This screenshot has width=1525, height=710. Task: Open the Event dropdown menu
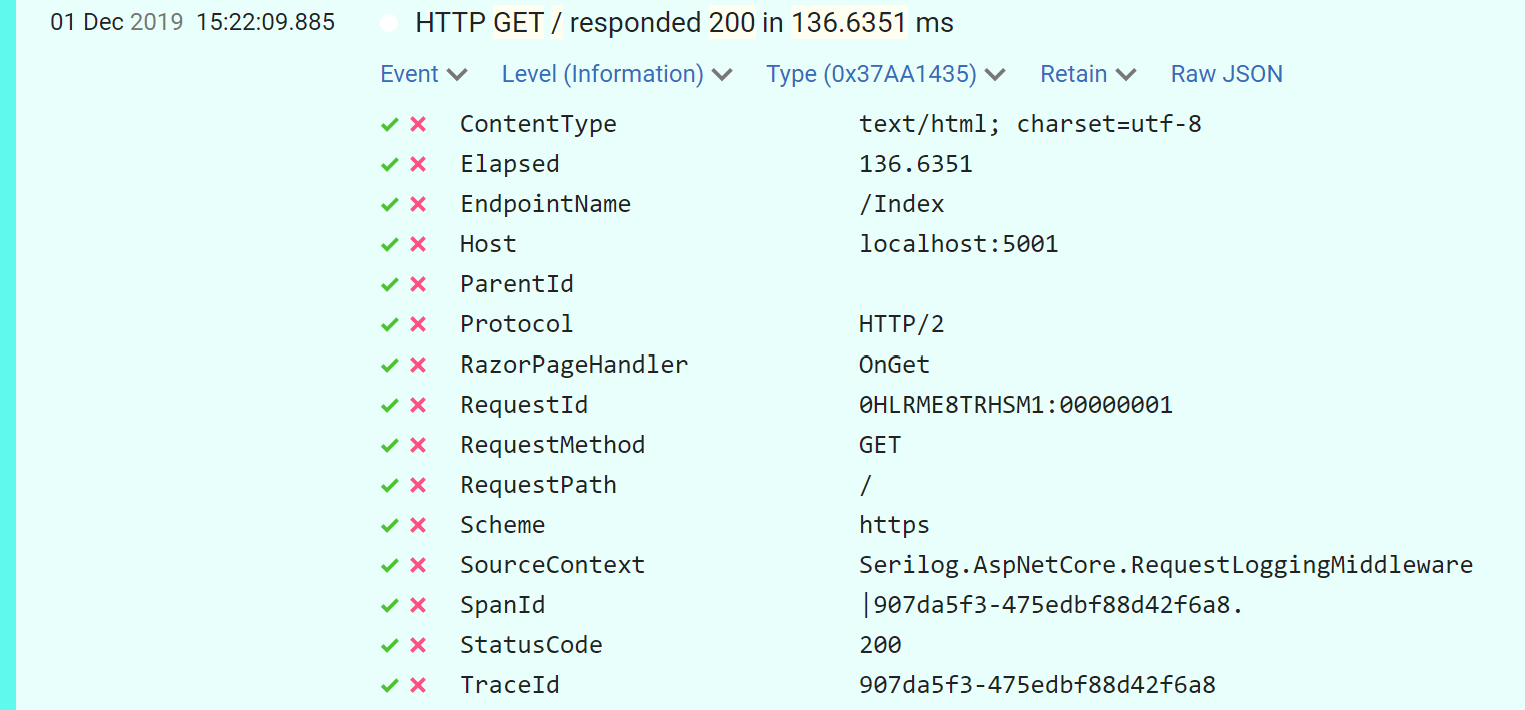(423, 75)
